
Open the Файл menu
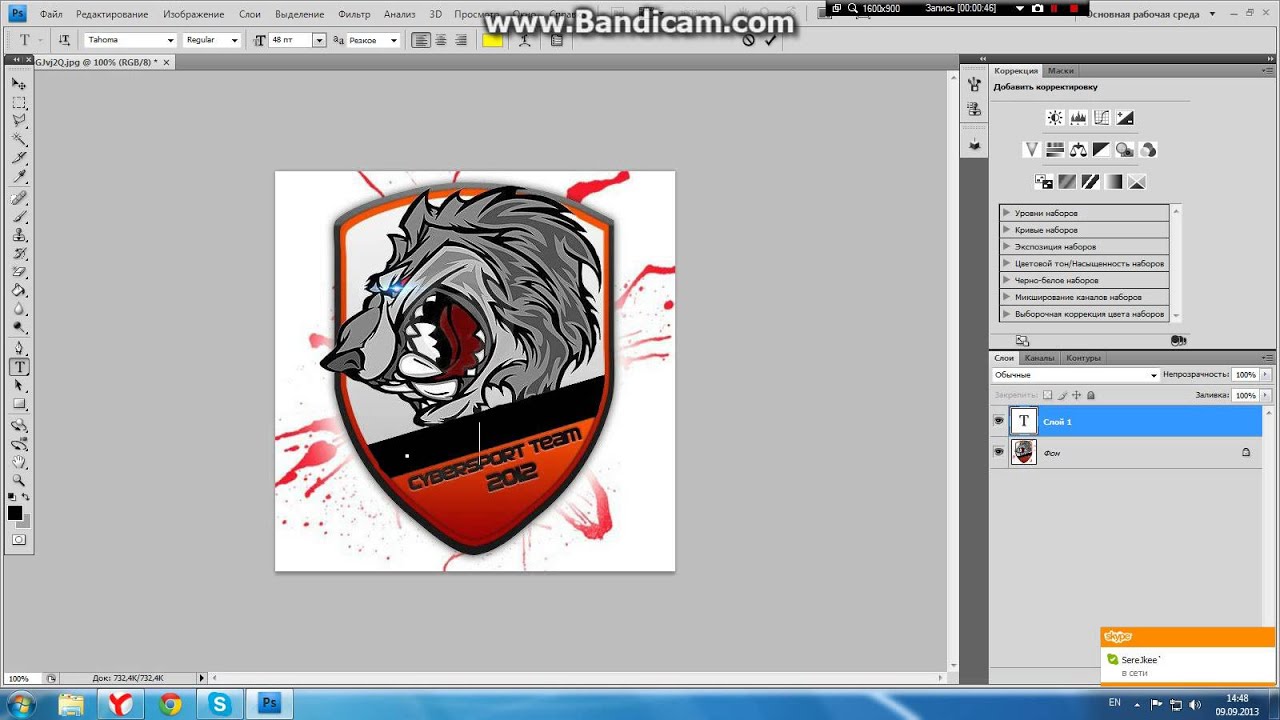click(x=51, y=14)
